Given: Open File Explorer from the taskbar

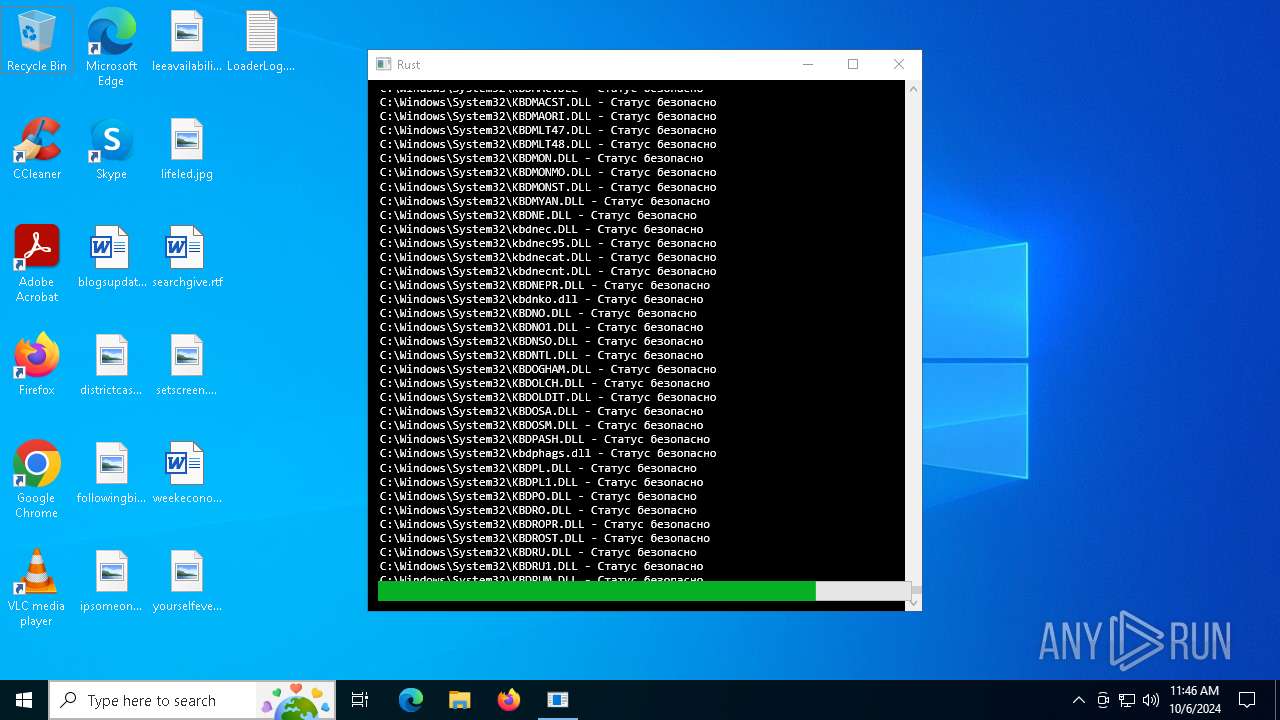Looking at the screenshot, I should (460, 700).
